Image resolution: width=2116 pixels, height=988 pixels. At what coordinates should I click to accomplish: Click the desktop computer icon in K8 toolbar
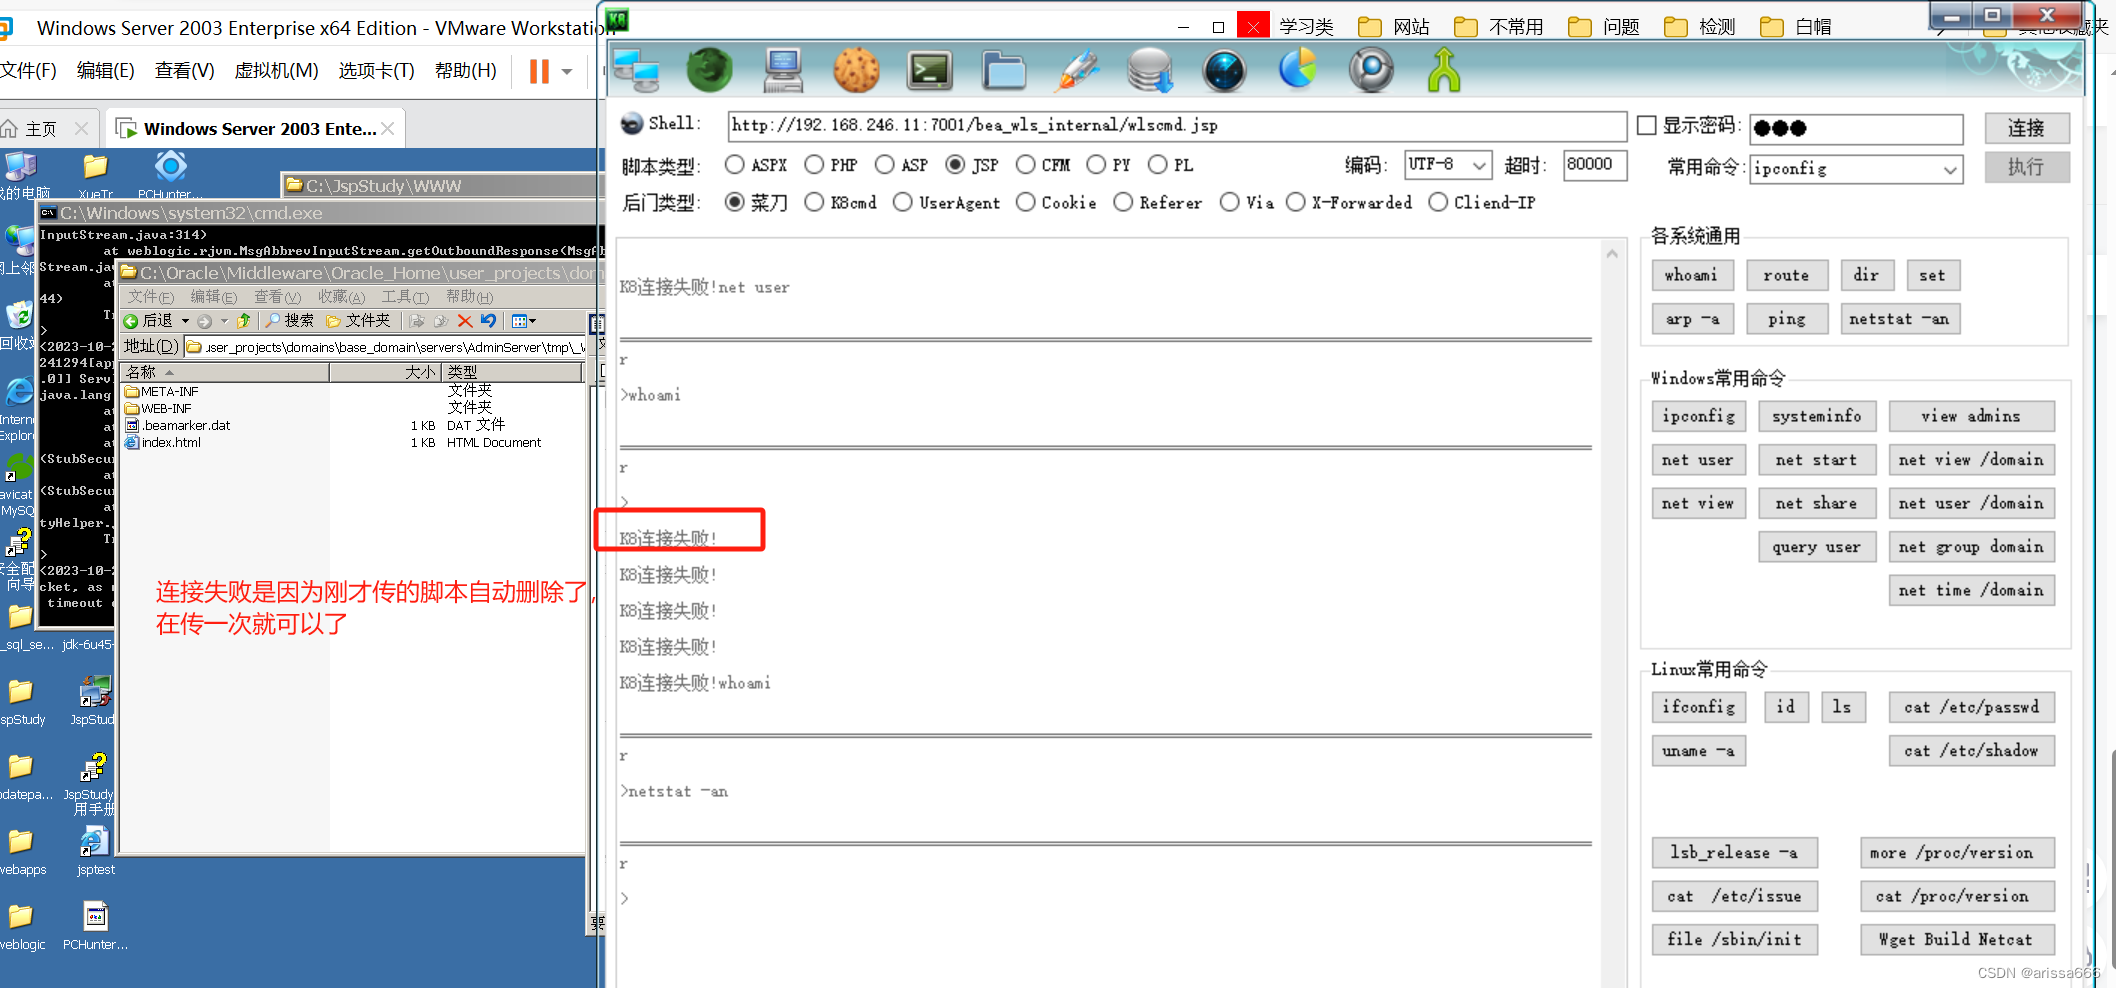pos(783,71)
